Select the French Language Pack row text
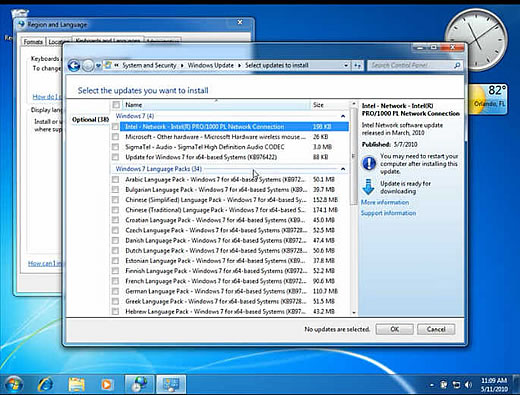This screenshot has height=395, width=520. click(x=215, y=281)
